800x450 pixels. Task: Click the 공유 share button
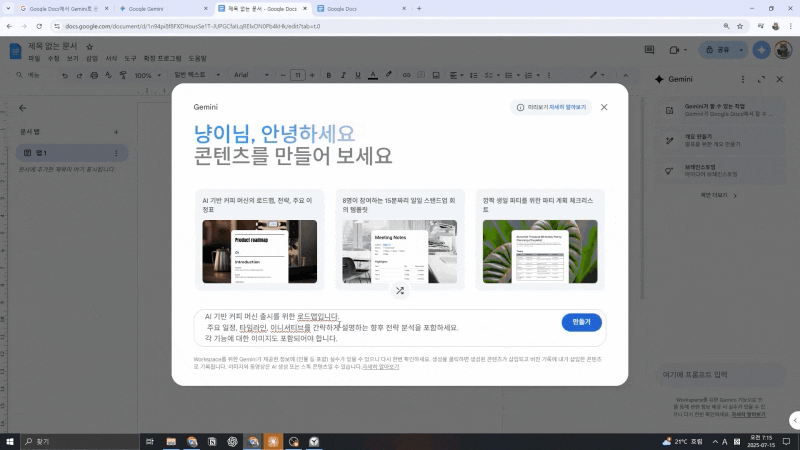pyautogui.click(x=718, y=50)
